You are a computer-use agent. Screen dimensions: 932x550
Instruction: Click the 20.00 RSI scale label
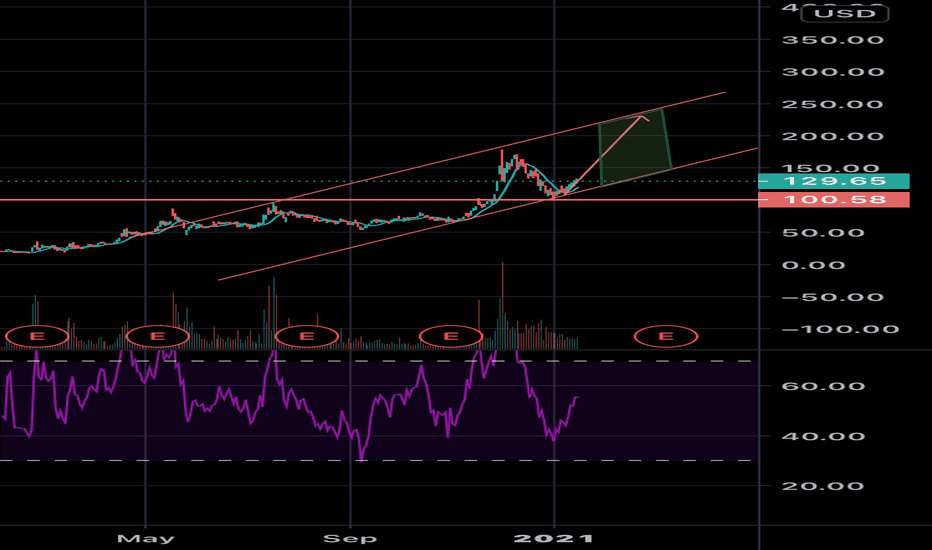(x=823, y=486)
